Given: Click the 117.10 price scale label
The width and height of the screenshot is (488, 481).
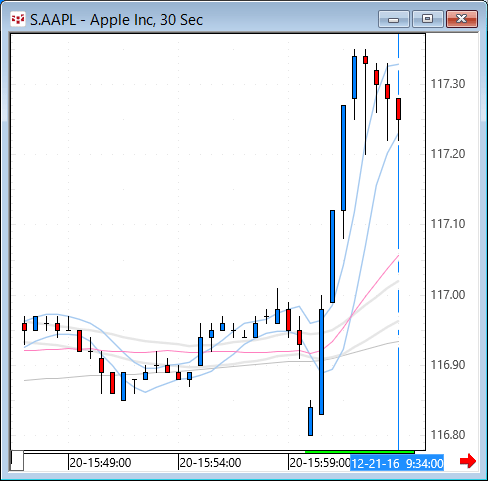Looking at the screenshot, I should click(448, 224).
